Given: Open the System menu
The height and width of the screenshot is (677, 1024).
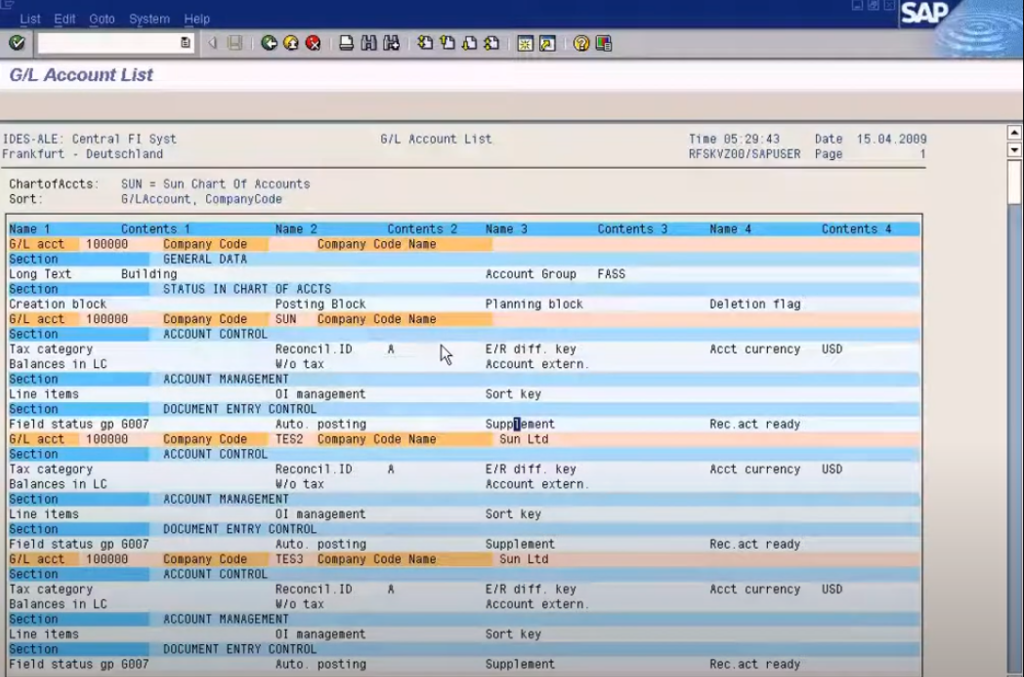Looking at the screenshot, I should 150,19.
